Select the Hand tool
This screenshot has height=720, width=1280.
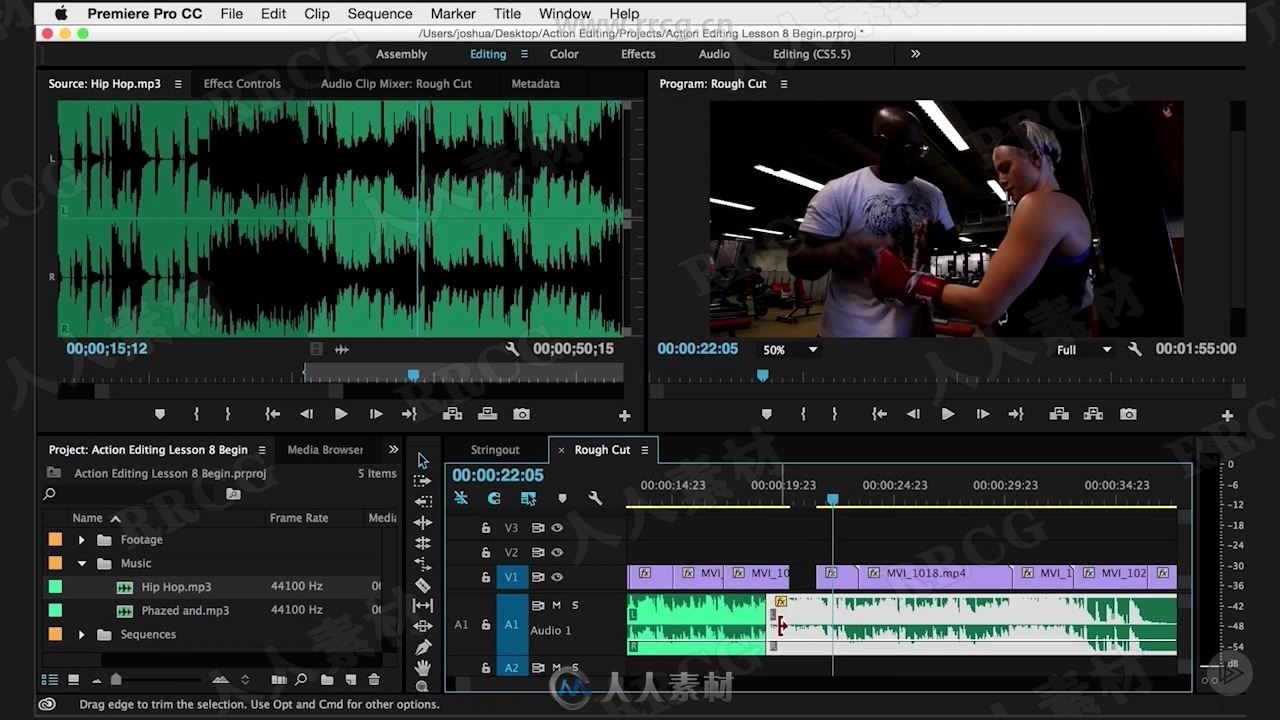coord(423,667)
